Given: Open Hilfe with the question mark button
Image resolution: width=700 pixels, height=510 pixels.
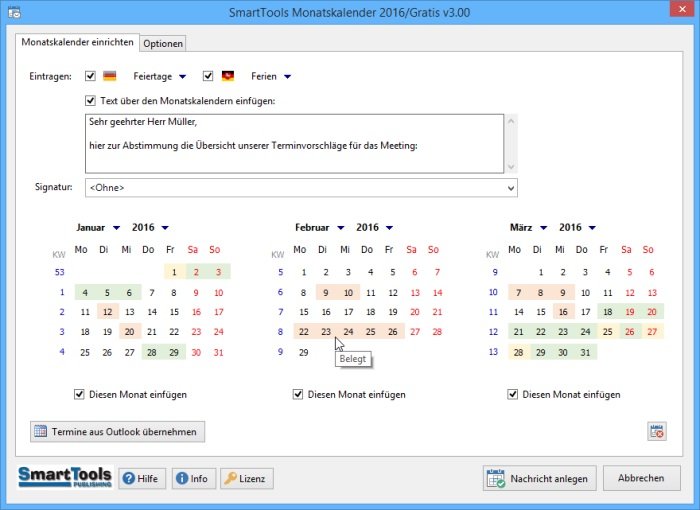Looking at the screenshot, I should click(142, 479).
